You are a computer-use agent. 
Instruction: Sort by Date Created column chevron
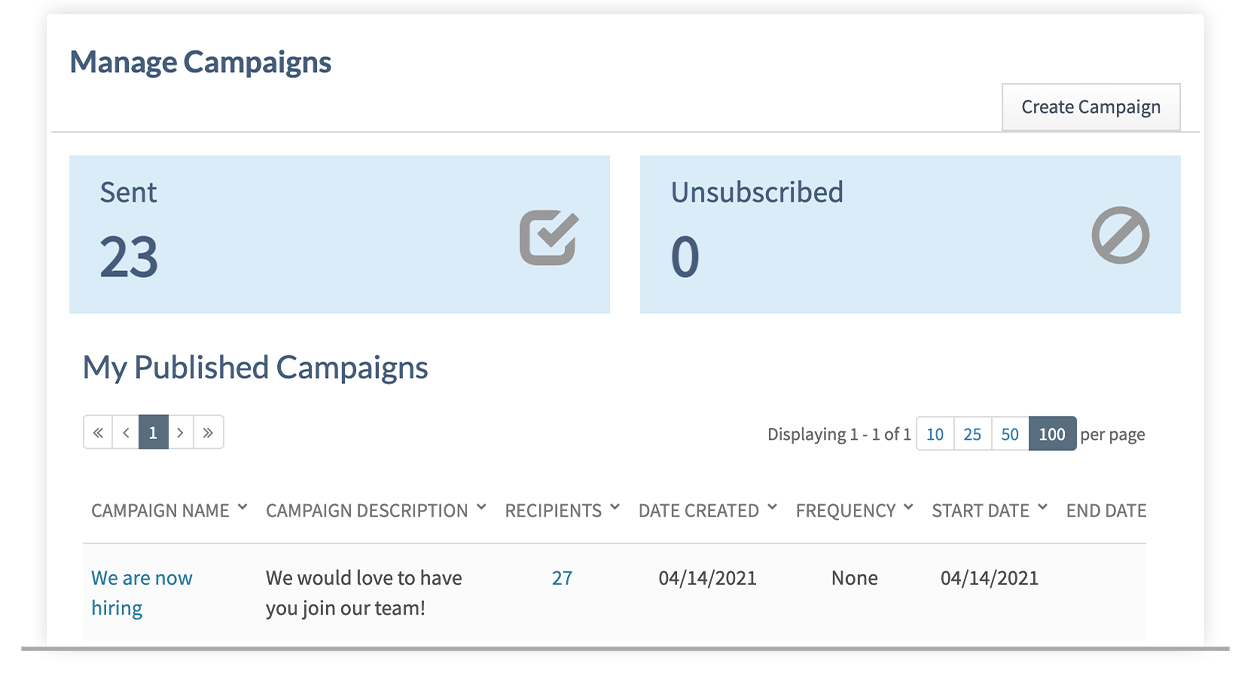pyautogui.click(x=772, y=508)
